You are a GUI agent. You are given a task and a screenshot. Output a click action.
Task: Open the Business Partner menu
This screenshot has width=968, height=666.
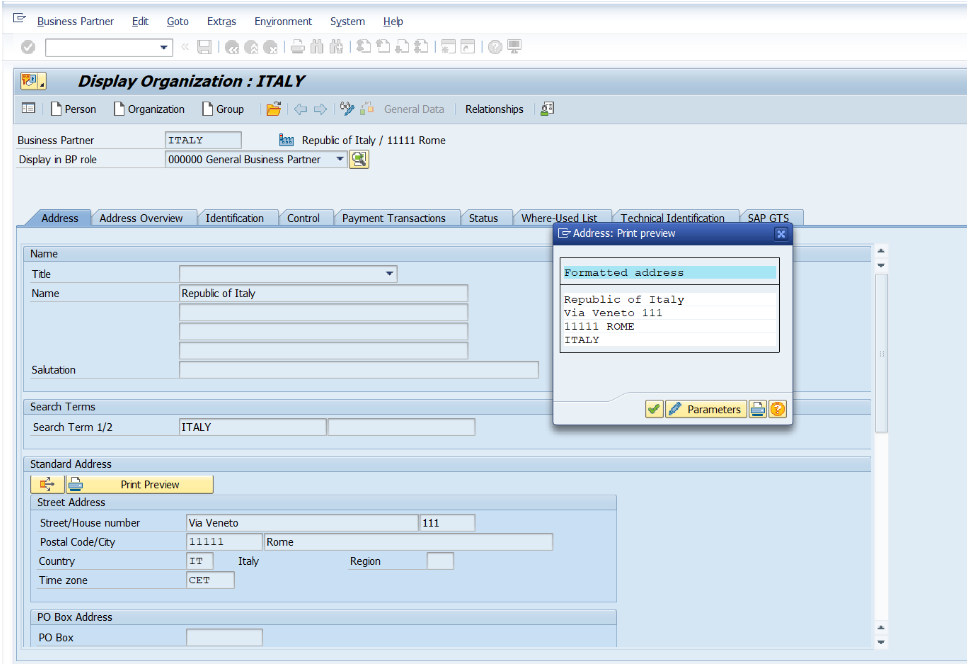click(x=75, y=21)
